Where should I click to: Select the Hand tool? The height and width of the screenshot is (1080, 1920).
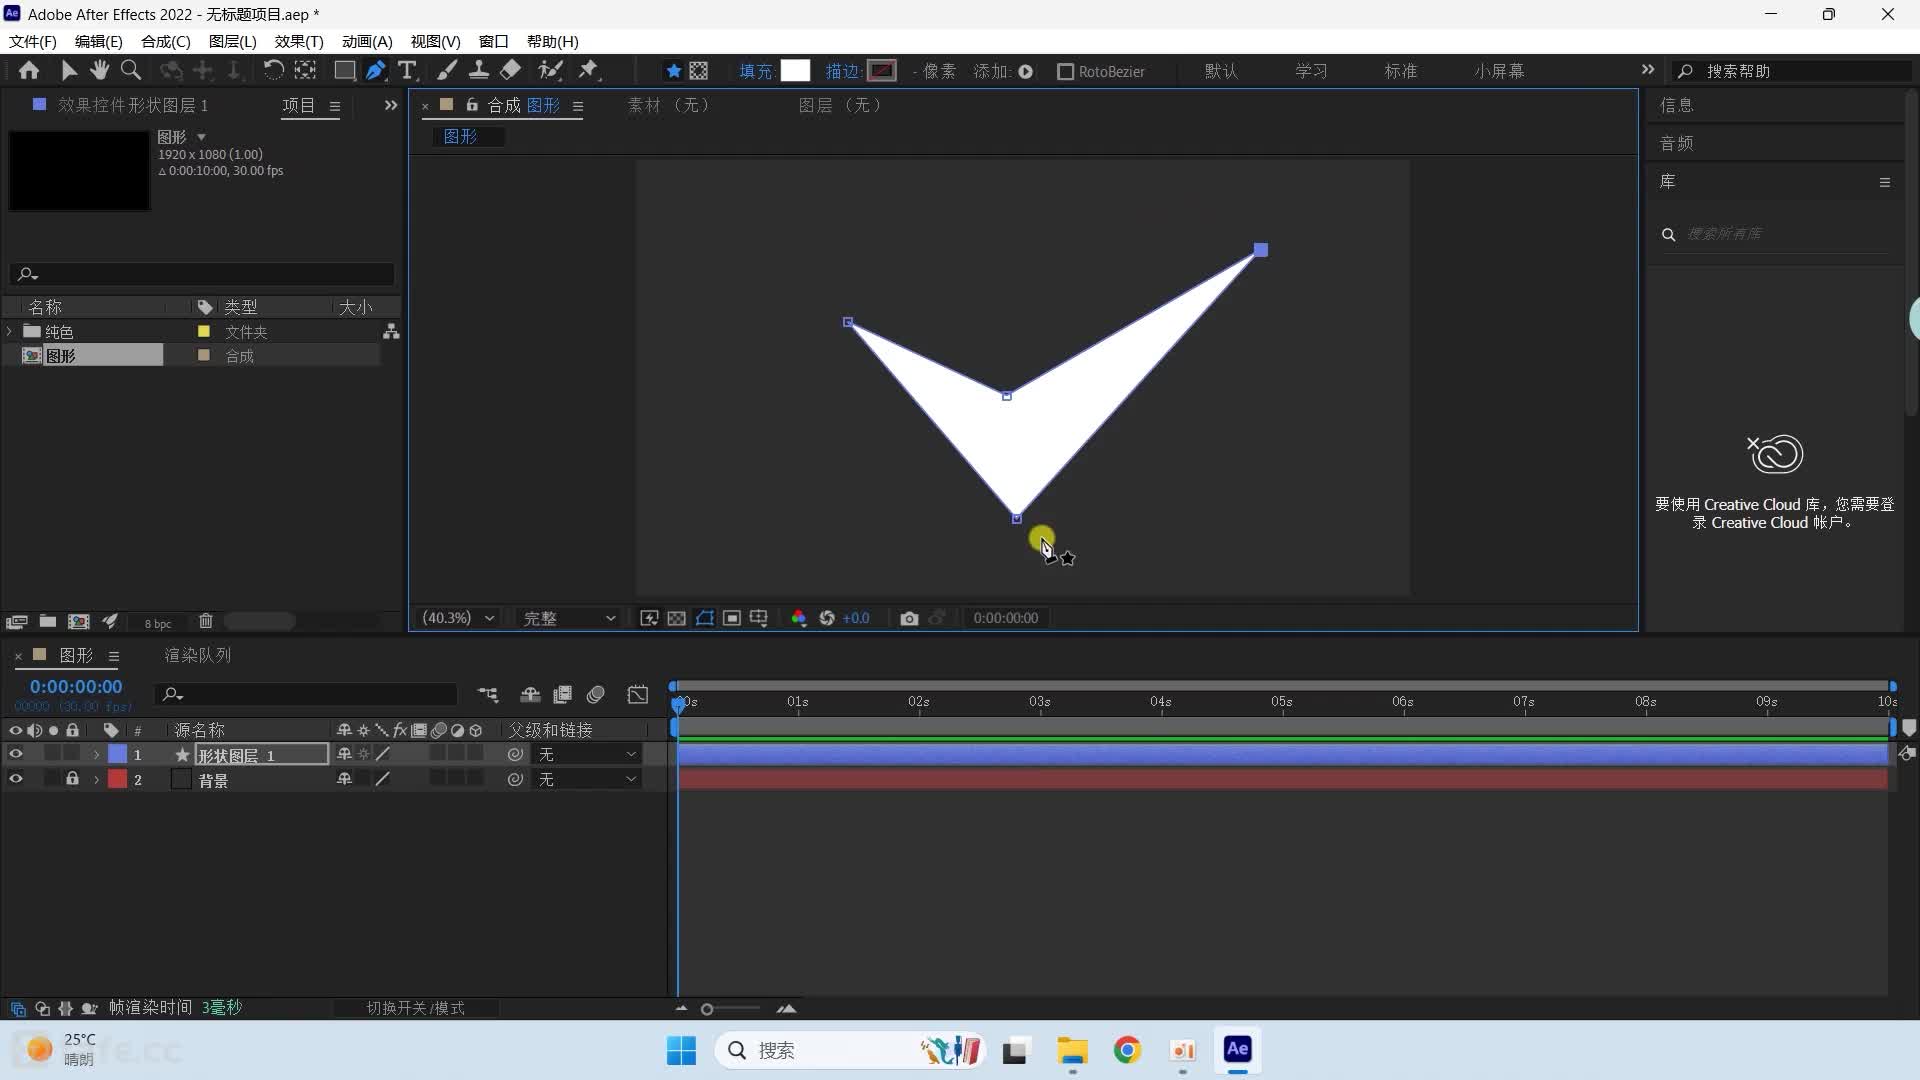click(x=99, y=70)
